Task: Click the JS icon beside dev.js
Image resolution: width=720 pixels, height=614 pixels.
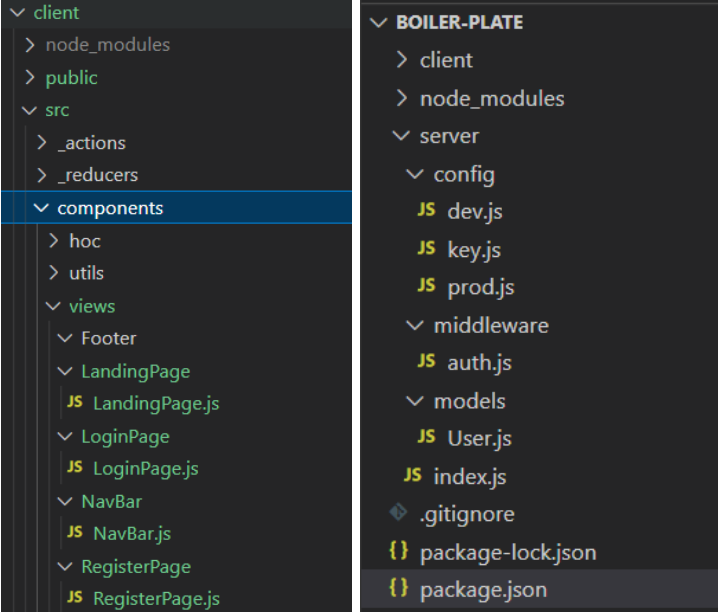Action: (426, 209)
